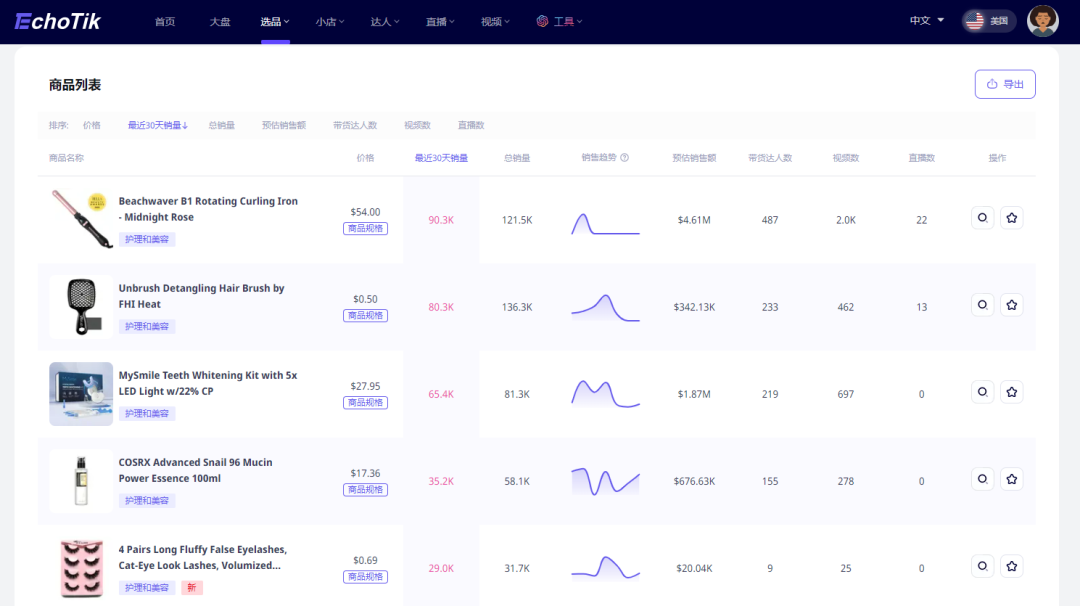Click 商品规格 button for False Eyelashes

[x=365, y=577]
